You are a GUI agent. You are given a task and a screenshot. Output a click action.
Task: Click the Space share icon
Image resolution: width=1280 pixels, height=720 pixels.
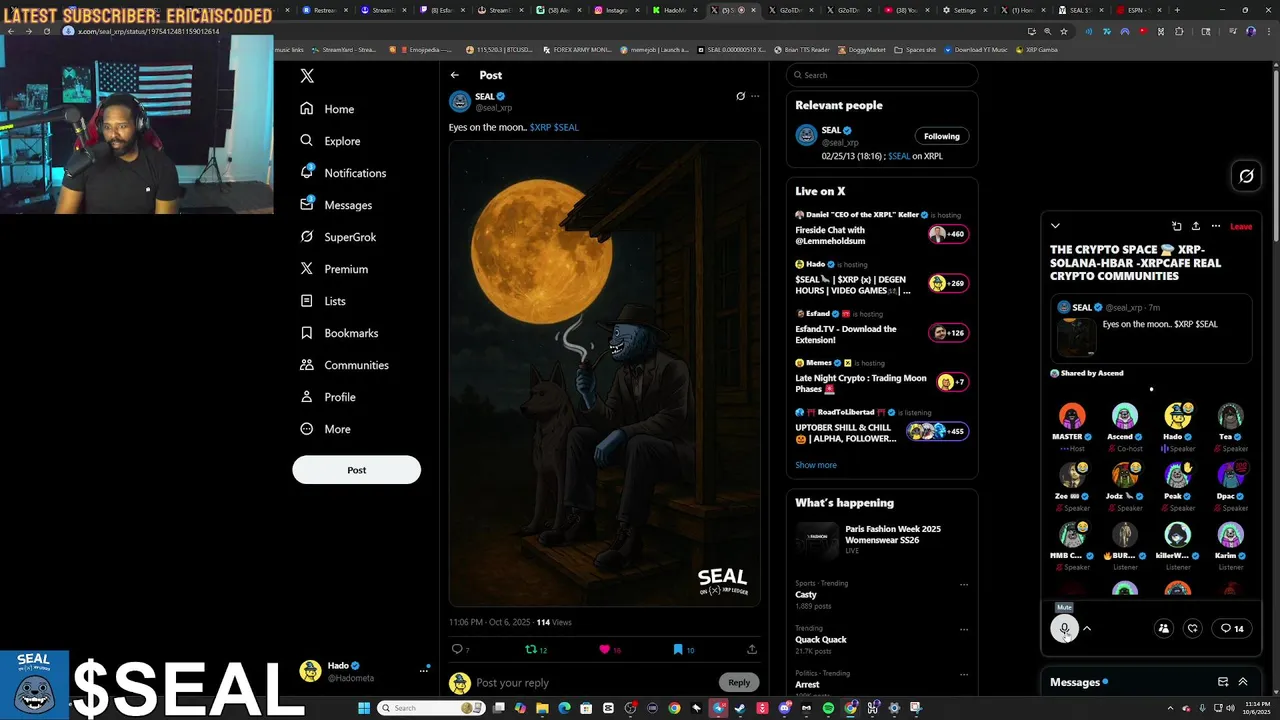[x=1195, y=226]
